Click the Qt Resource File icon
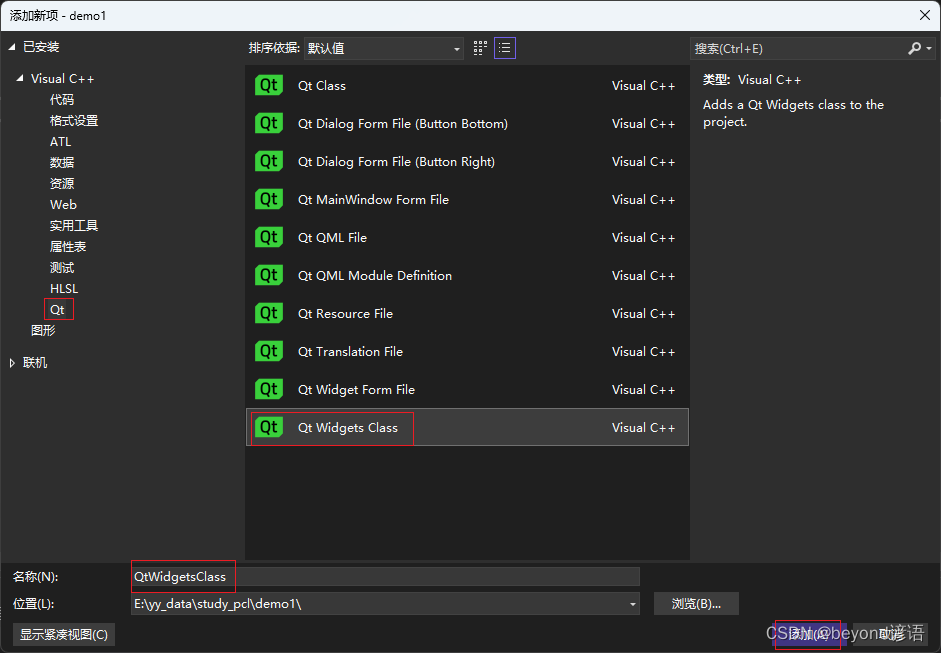Image resolution: width=941 pixels, height=653 pixels. tap(268, 313)
